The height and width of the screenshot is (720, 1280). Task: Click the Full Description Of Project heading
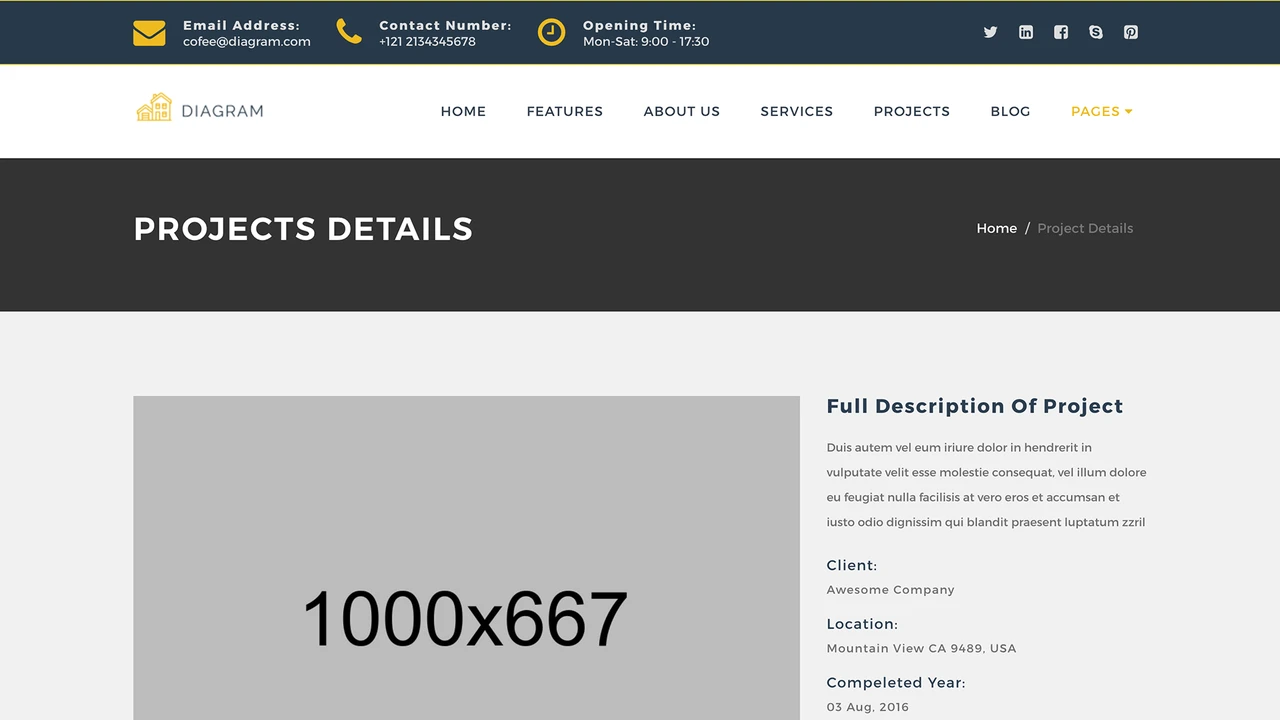pyautogui.click(x=975, y=406)
